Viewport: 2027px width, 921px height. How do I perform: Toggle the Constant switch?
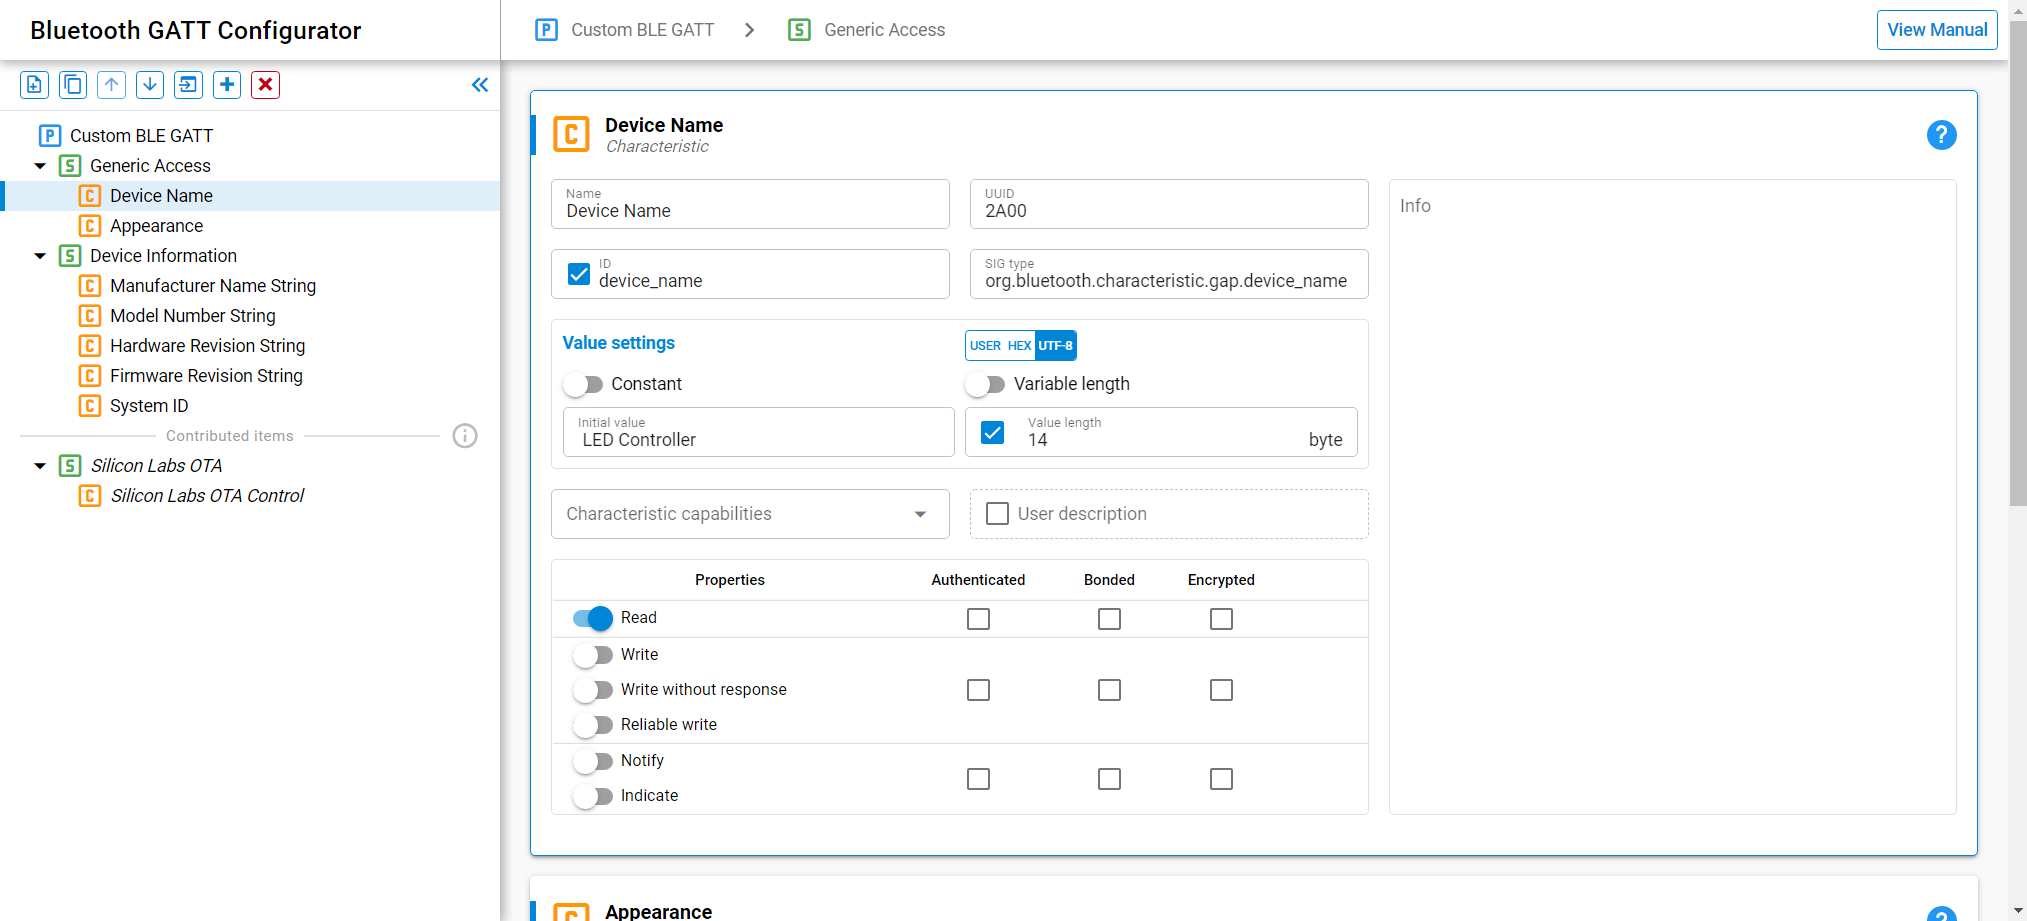tap(583, 384)
